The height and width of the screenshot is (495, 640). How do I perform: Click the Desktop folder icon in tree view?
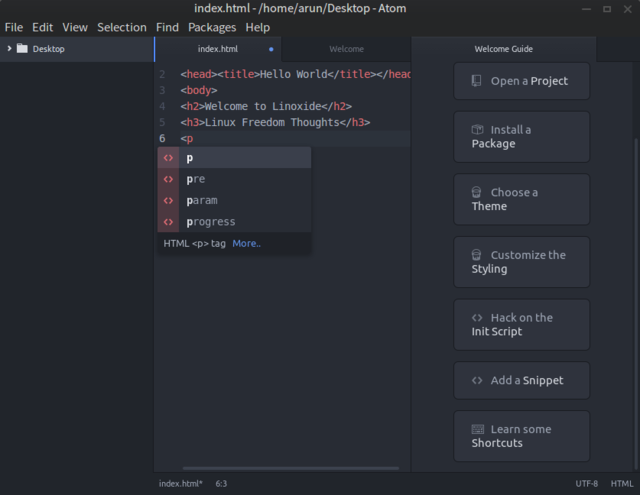click(22, 49)
